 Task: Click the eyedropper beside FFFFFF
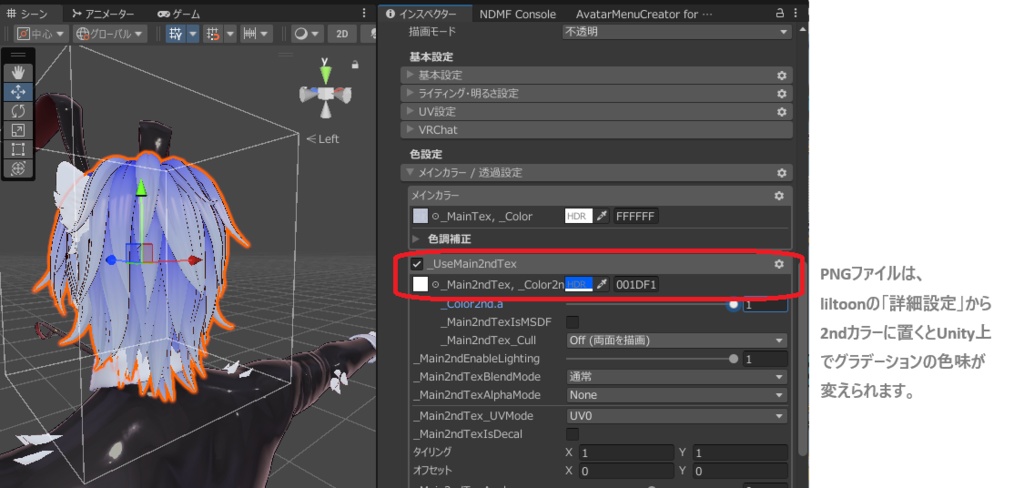point(602,216)
